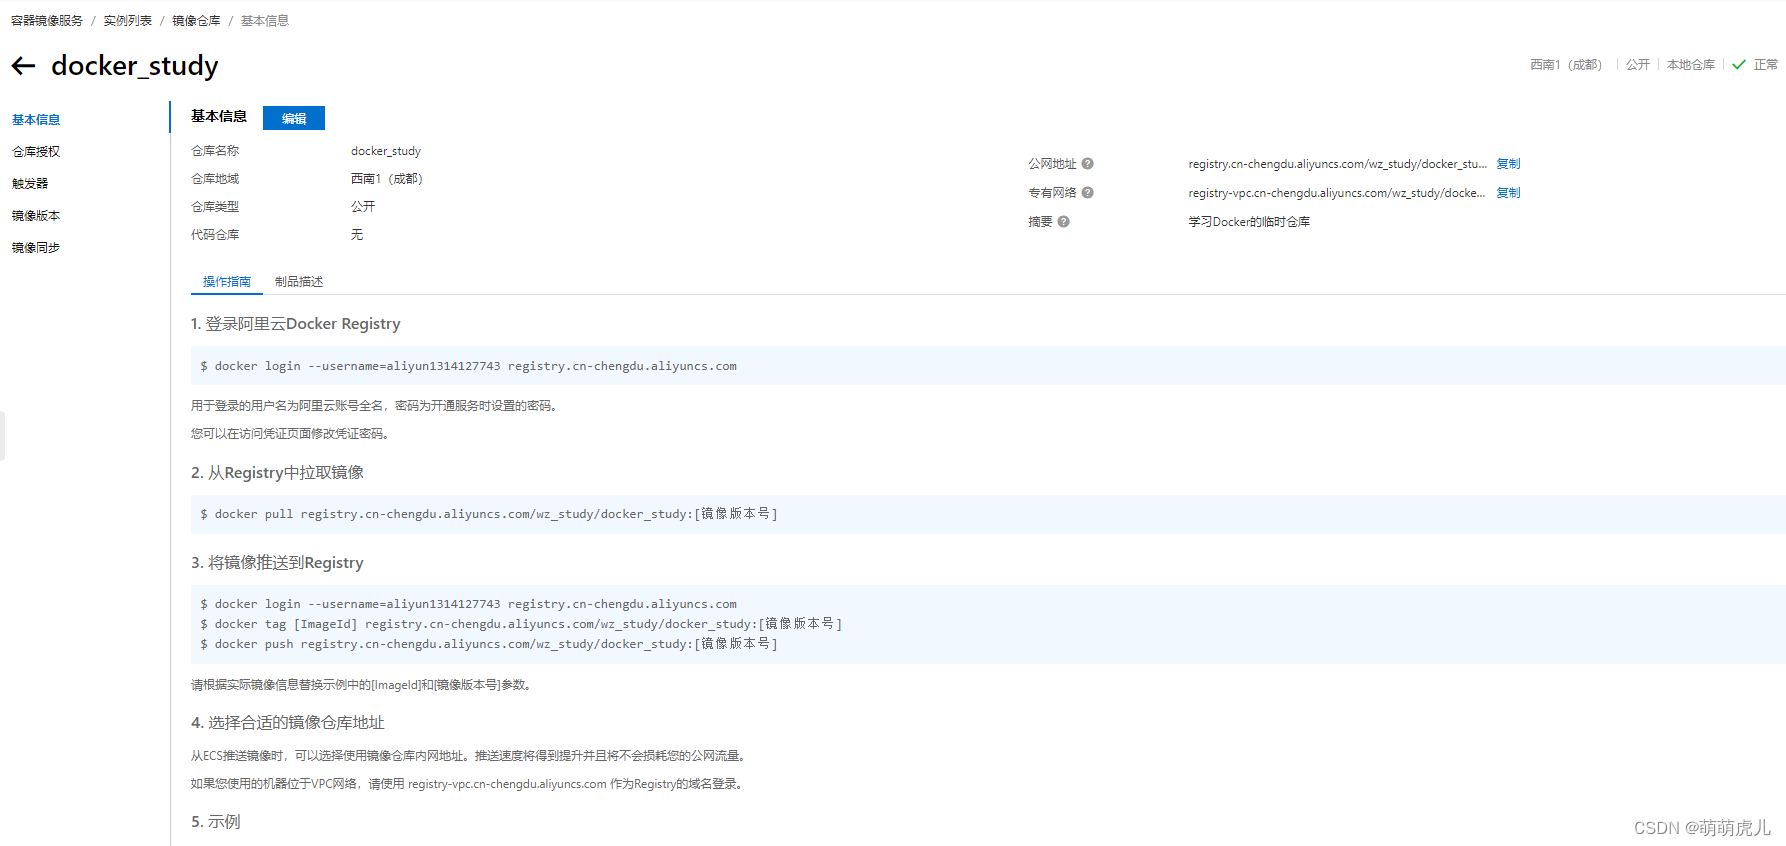Image resolution: width=1786 pixels, height=846 pixels.
Task: Open 镜像版本 in the sidebar
Action: [x=36, y=216]
